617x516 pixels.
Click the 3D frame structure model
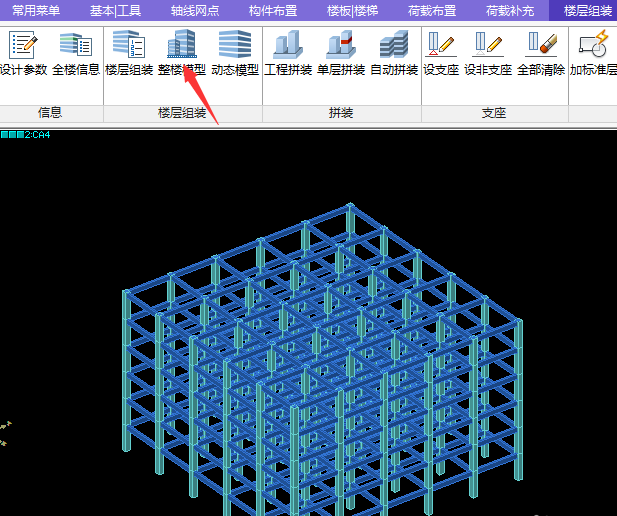pos(323,360)
